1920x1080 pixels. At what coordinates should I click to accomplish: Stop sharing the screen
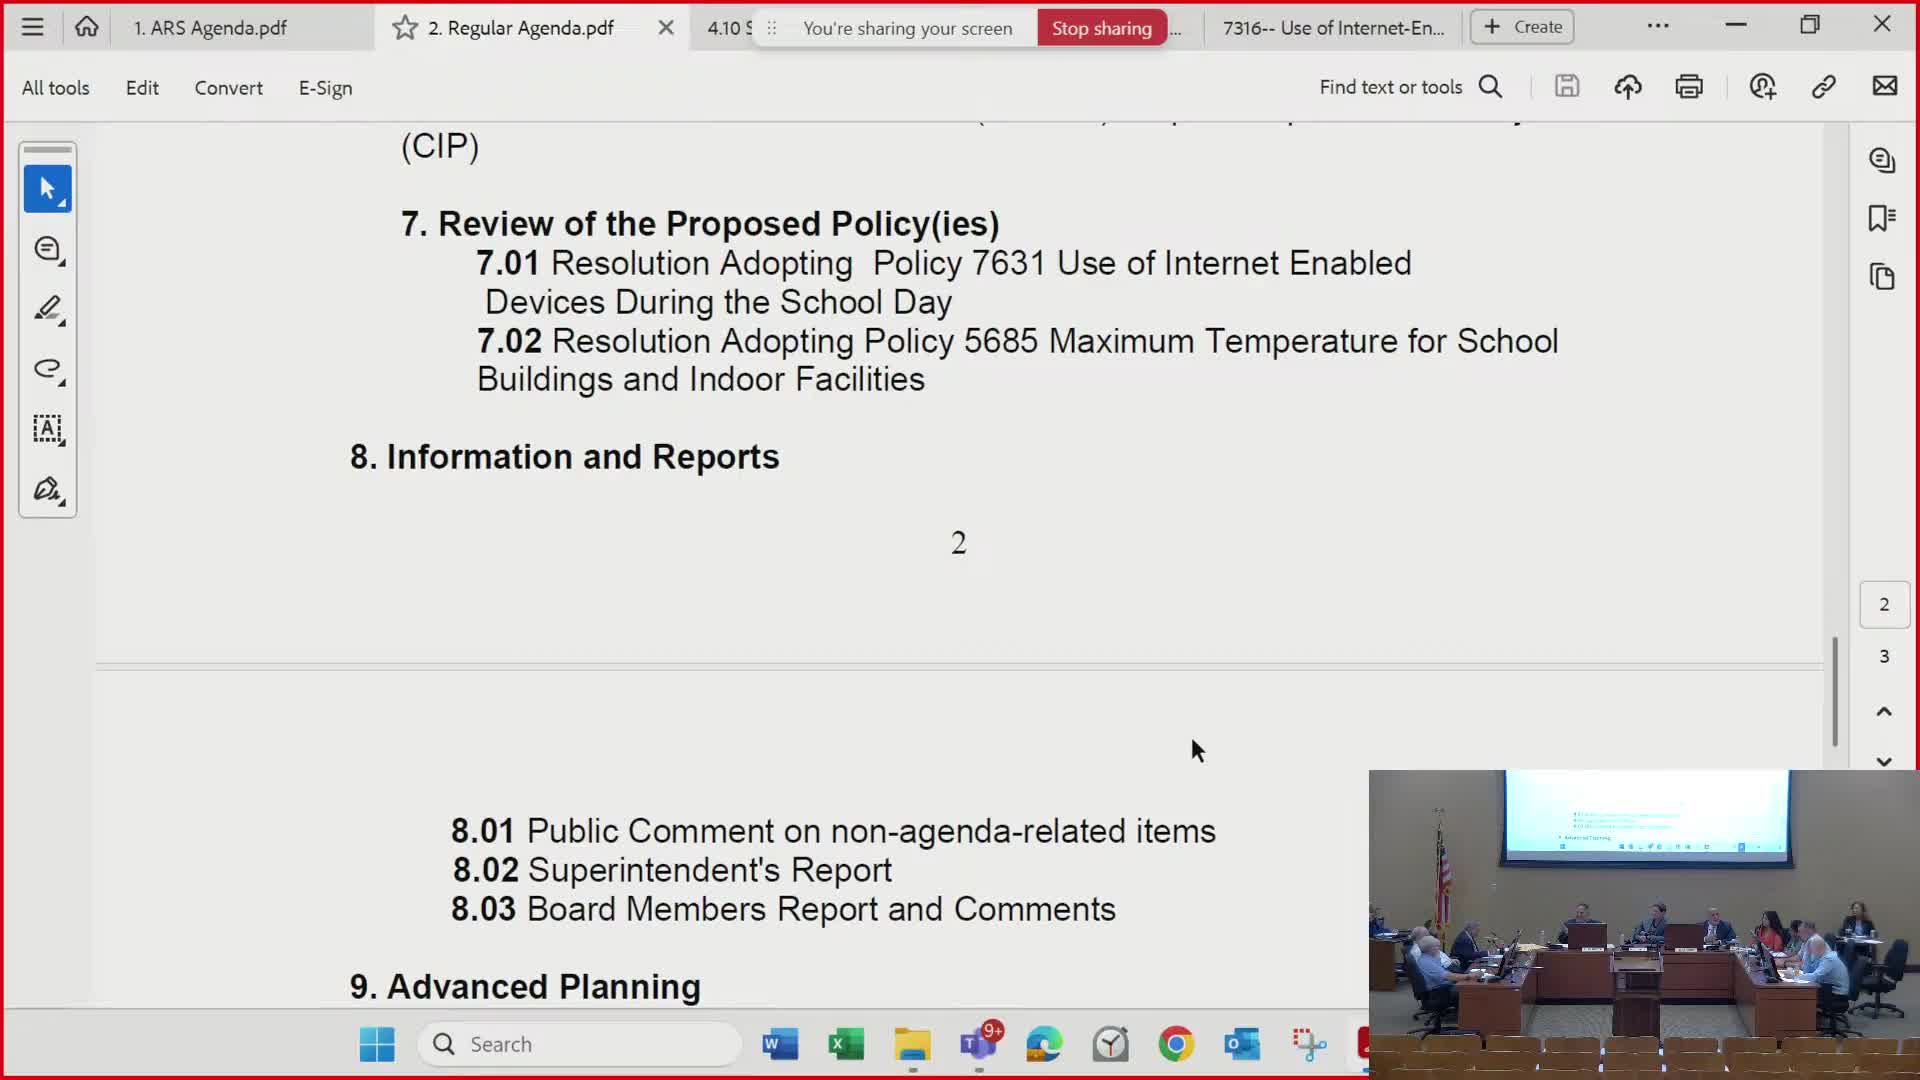point(1101,28)
